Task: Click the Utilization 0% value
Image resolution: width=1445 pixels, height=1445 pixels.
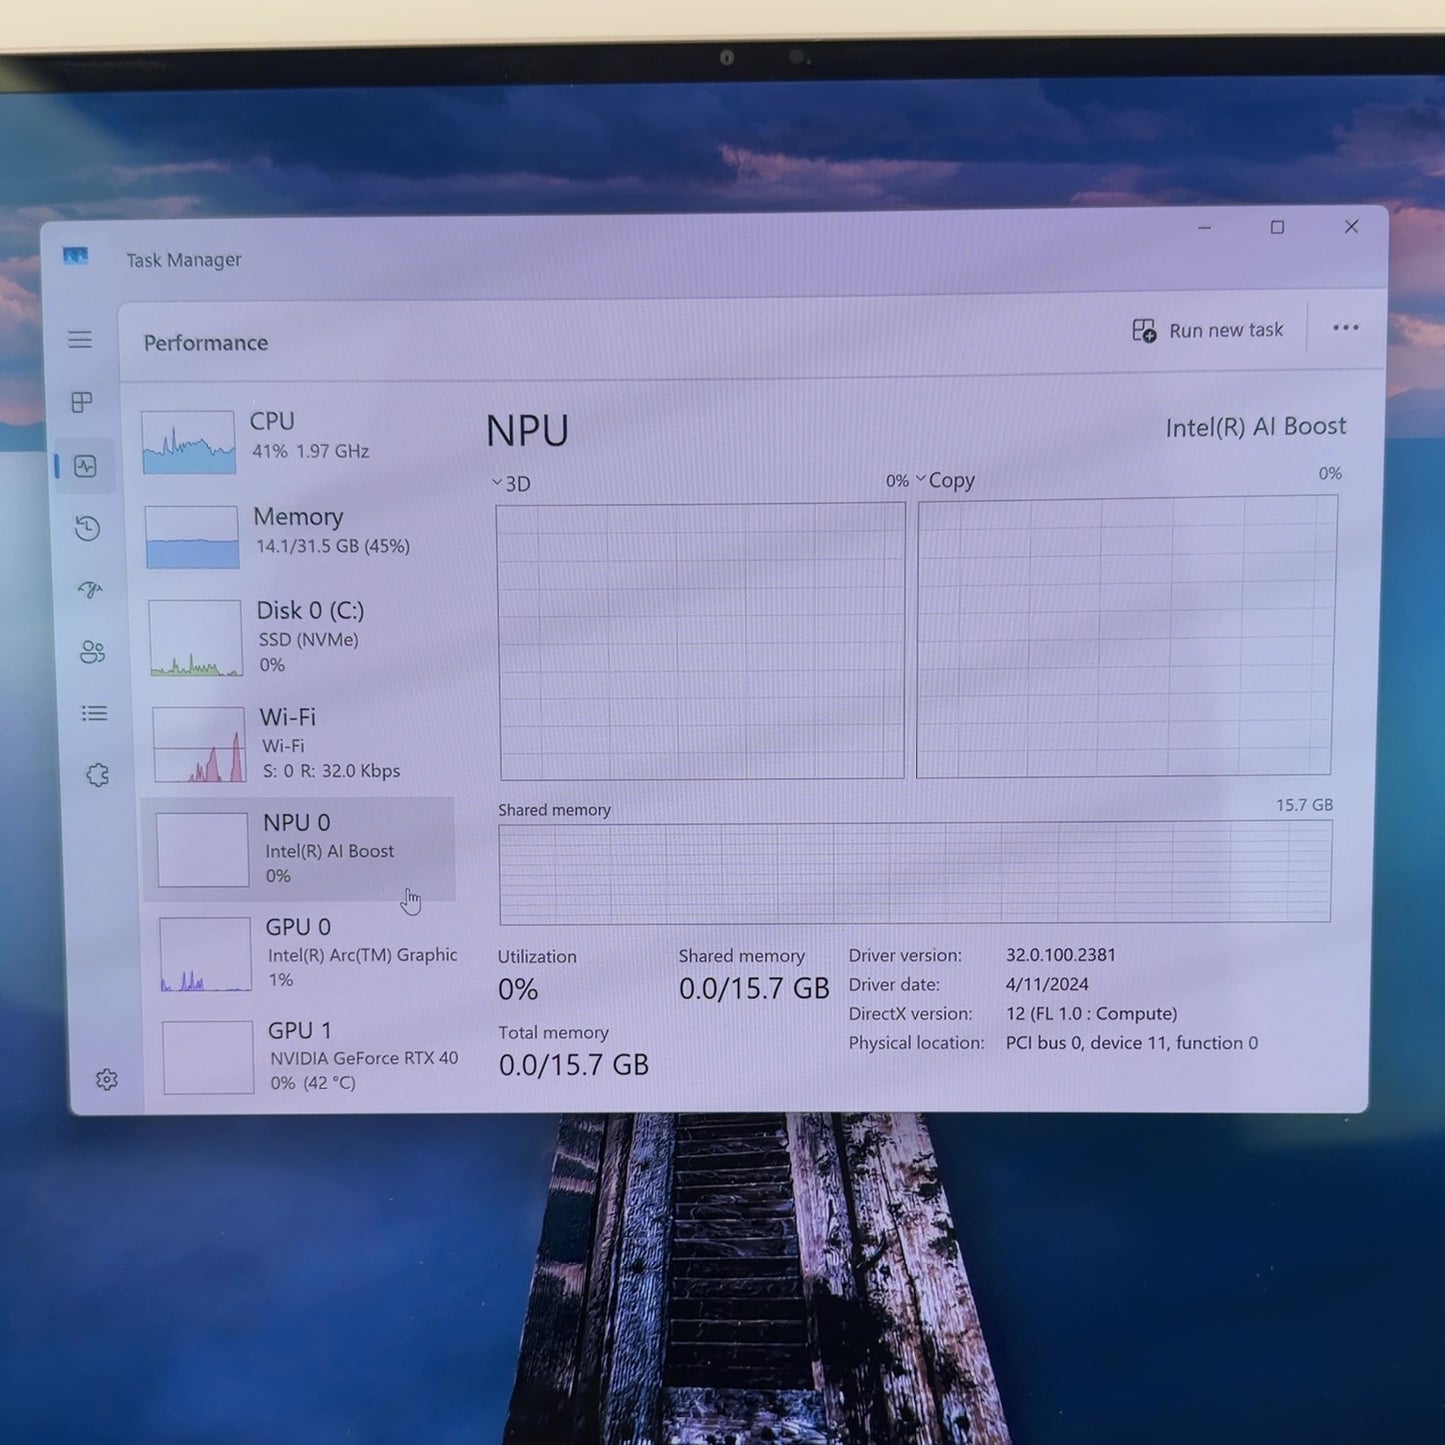Action: [x=518, y=989]
